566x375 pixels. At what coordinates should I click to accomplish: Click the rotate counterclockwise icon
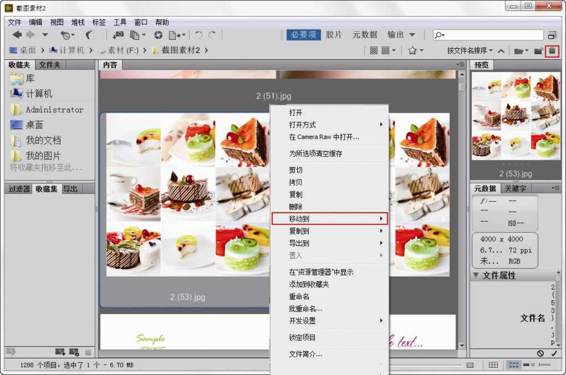click(198, 35)
